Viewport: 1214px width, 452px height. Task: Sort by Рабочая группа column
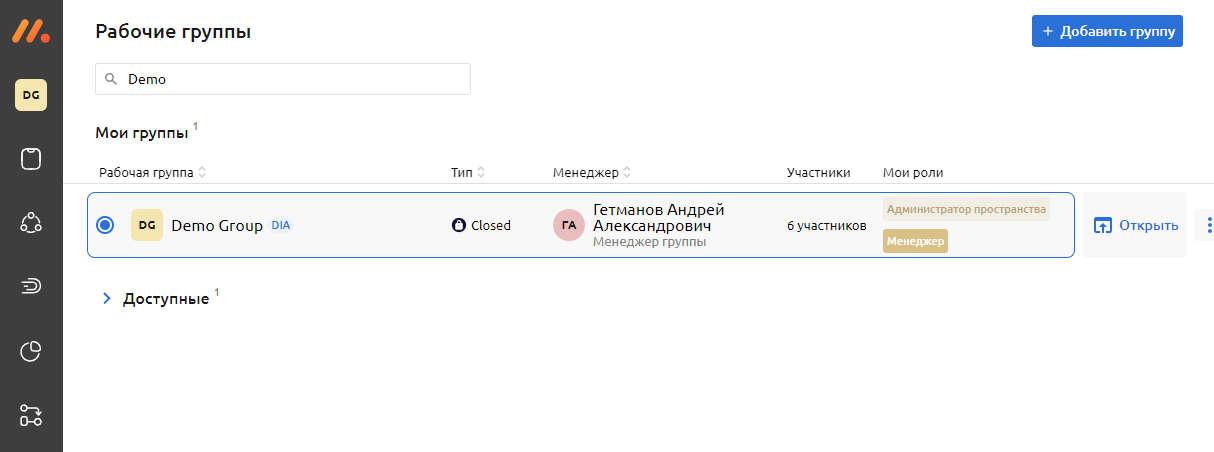(x=202, y=173)
